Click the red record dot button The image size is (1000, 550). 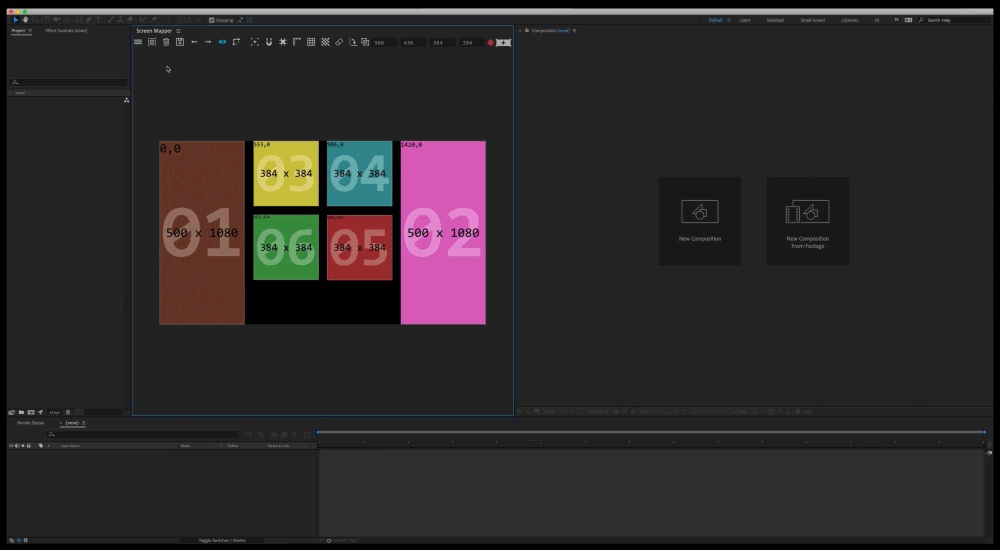click(x=490, y=43)
